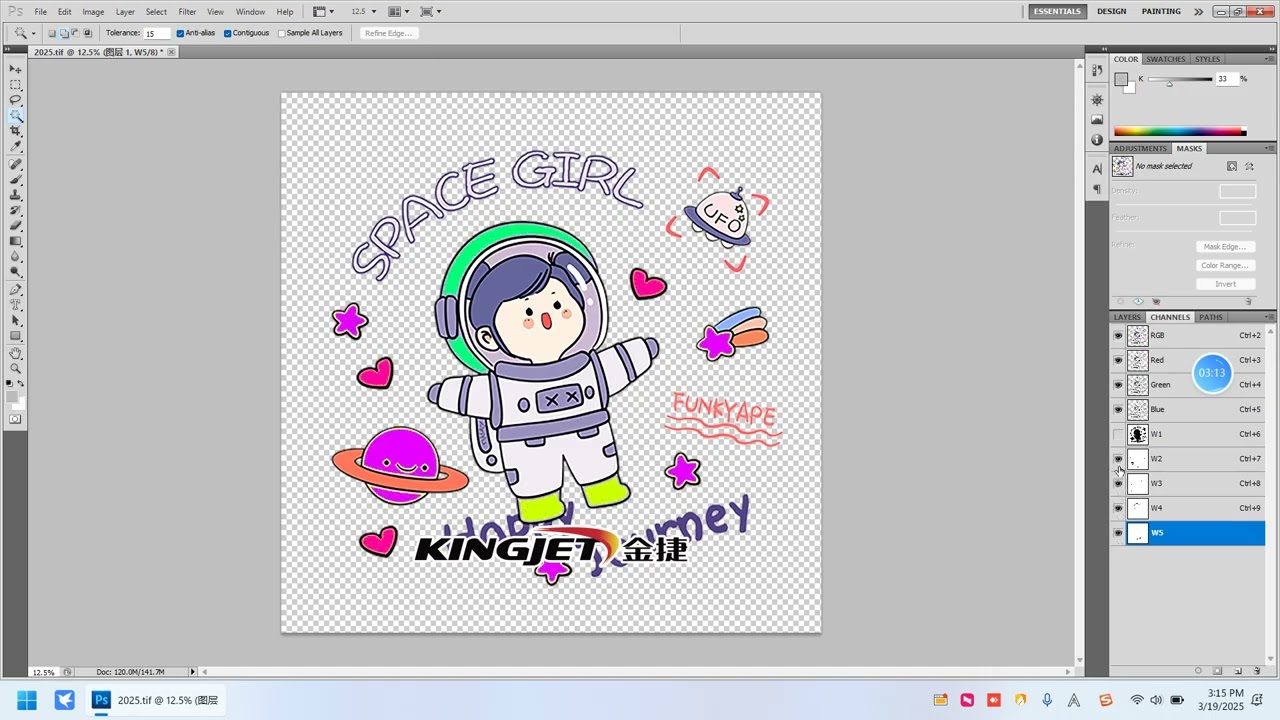Select the Clone Stamp tool
Viewport: 1280px width, 720px height.
tap(15, 195)
